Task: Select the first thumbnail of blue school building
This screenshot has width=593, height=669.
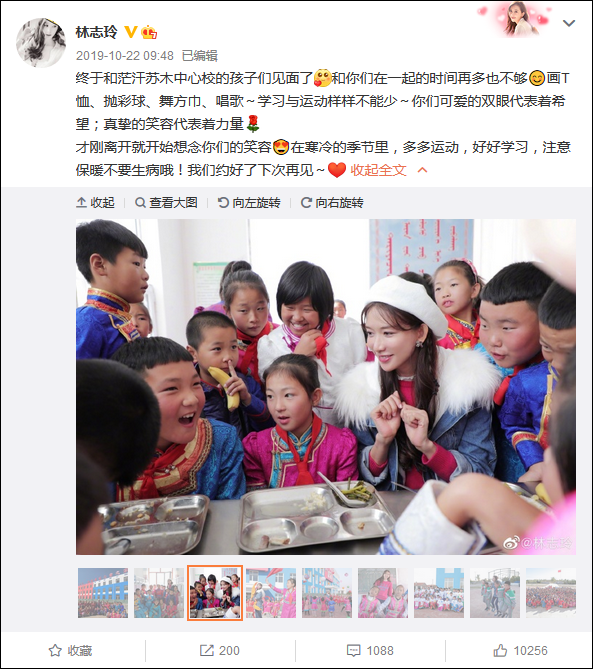Action: 103,593
